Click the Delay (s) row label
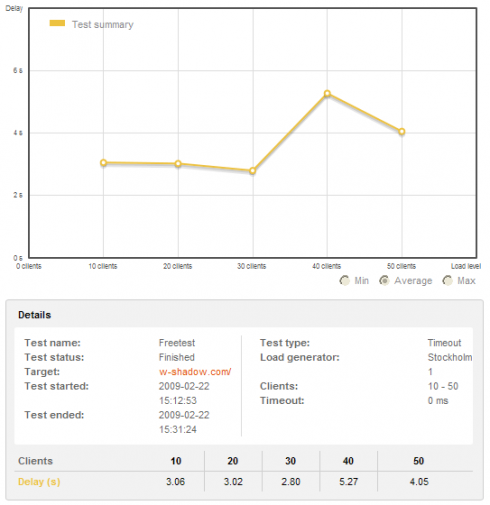Viewport: 490px width, 505px height. pyautogui.click(x=39, y=482)
